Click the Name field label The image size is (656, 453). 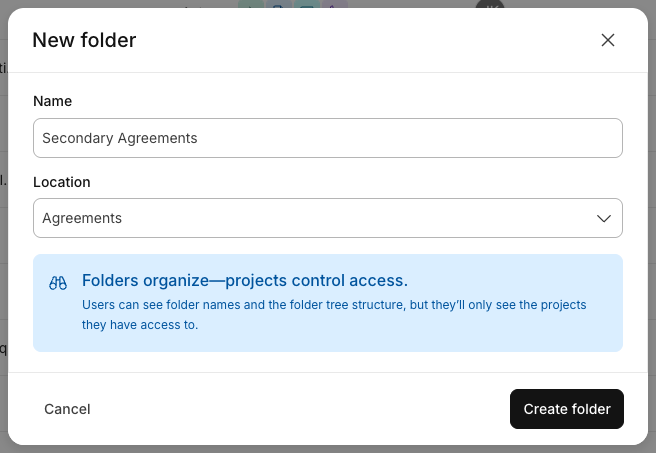[x=53, y=101]
